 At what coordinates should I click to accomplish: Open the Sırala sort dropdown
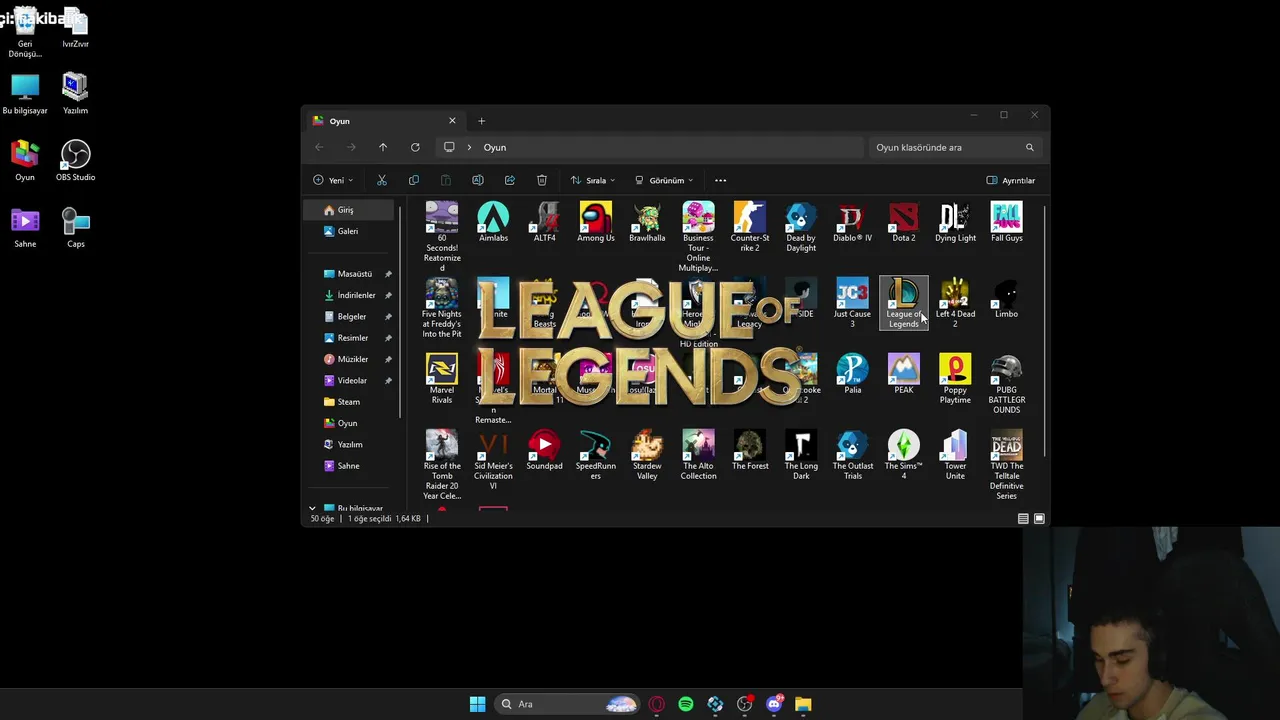(593, 180)
